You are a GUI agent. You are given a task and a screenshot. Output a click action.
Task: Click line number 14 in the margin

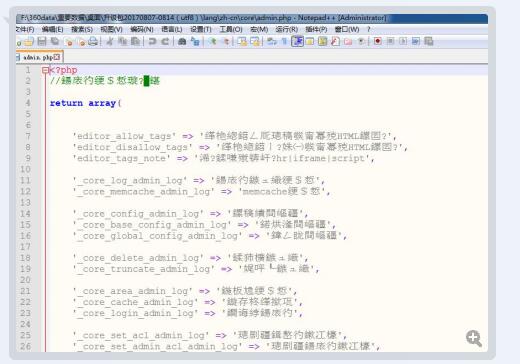(25, 214)
